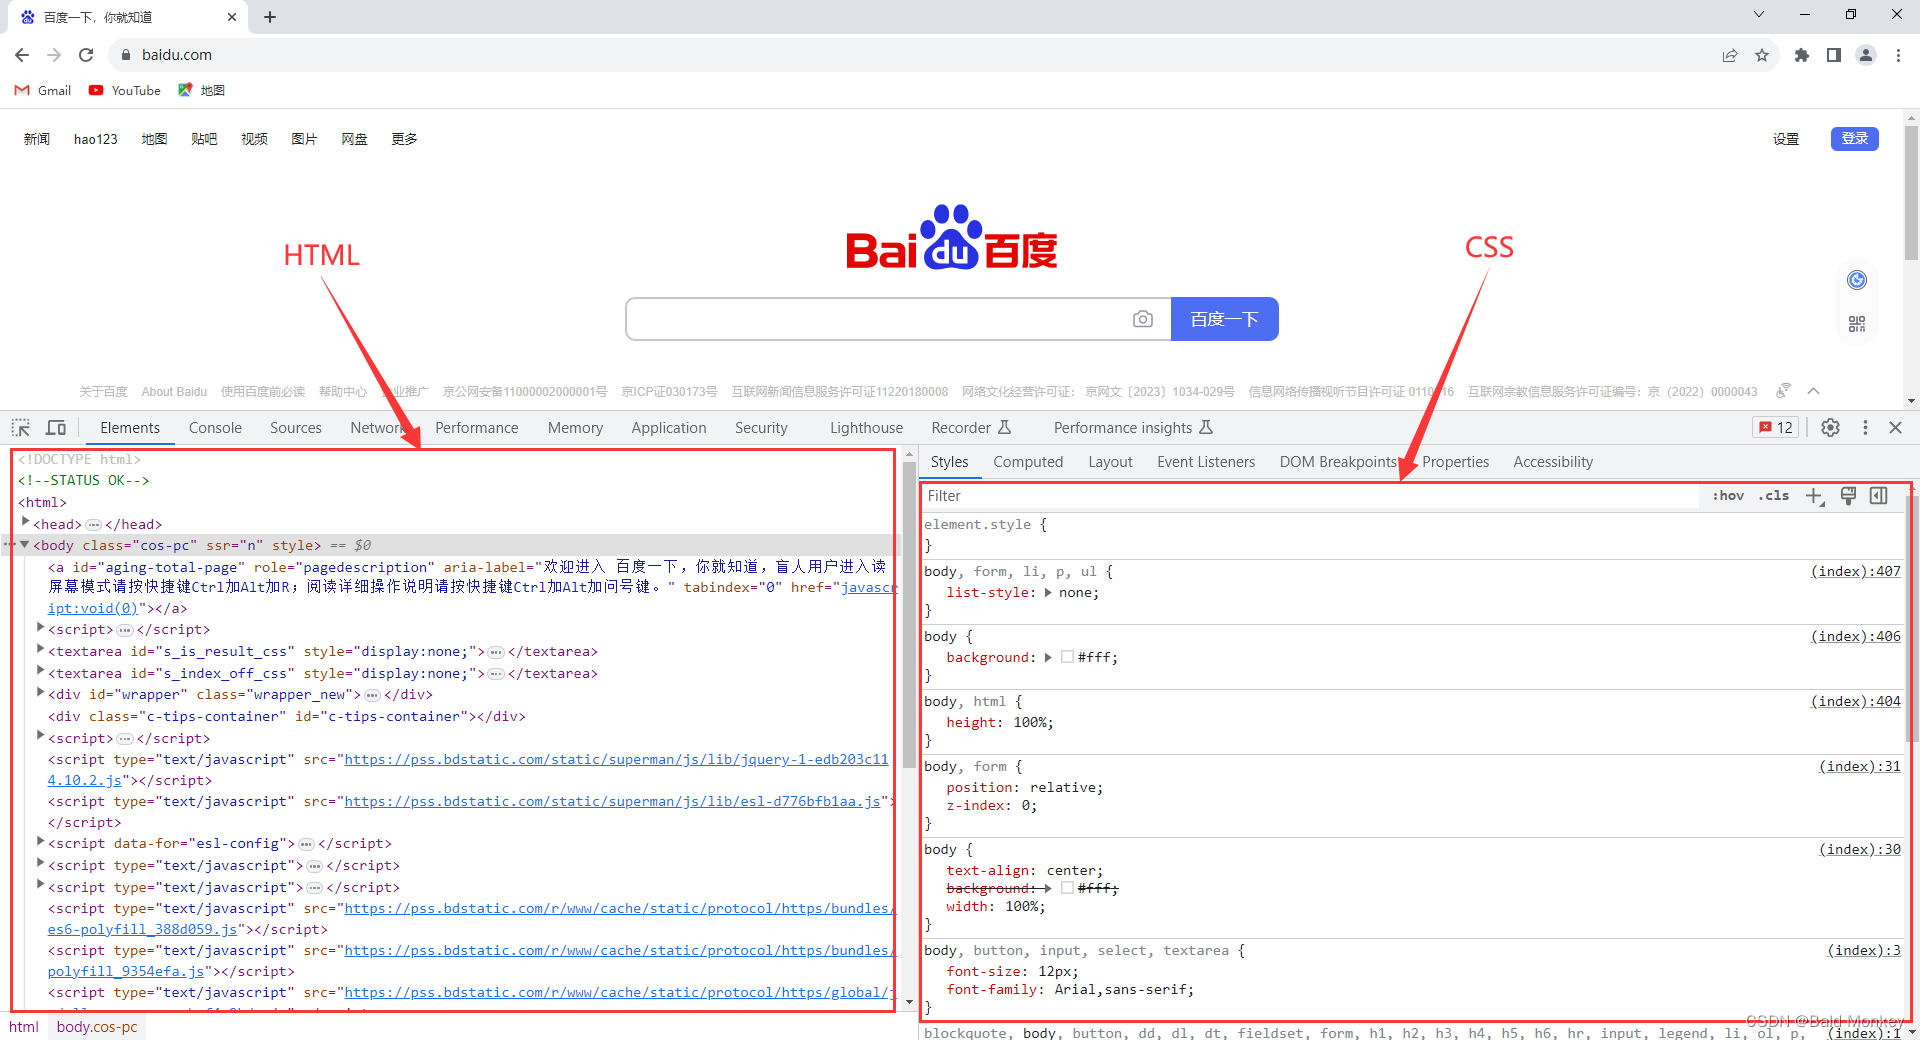Image resolution: width=1920 pixels, height=1040 pixels.
Task: Open the 新闻 link on Baidu
Action: [x=37, y=139]
